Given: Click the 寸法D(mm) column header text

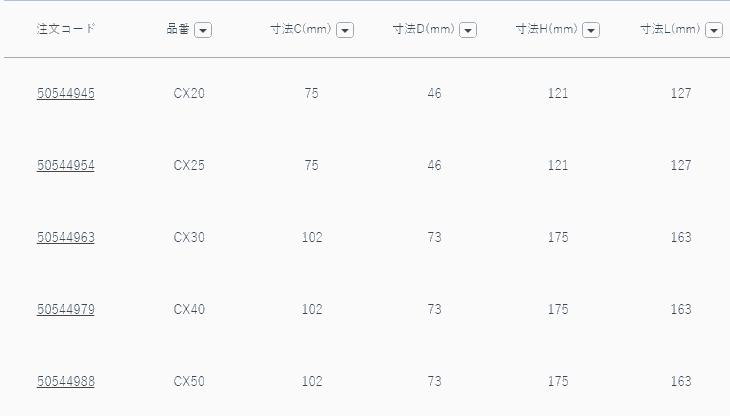Looking at the screenshot, I should click(x=424, y=29).
